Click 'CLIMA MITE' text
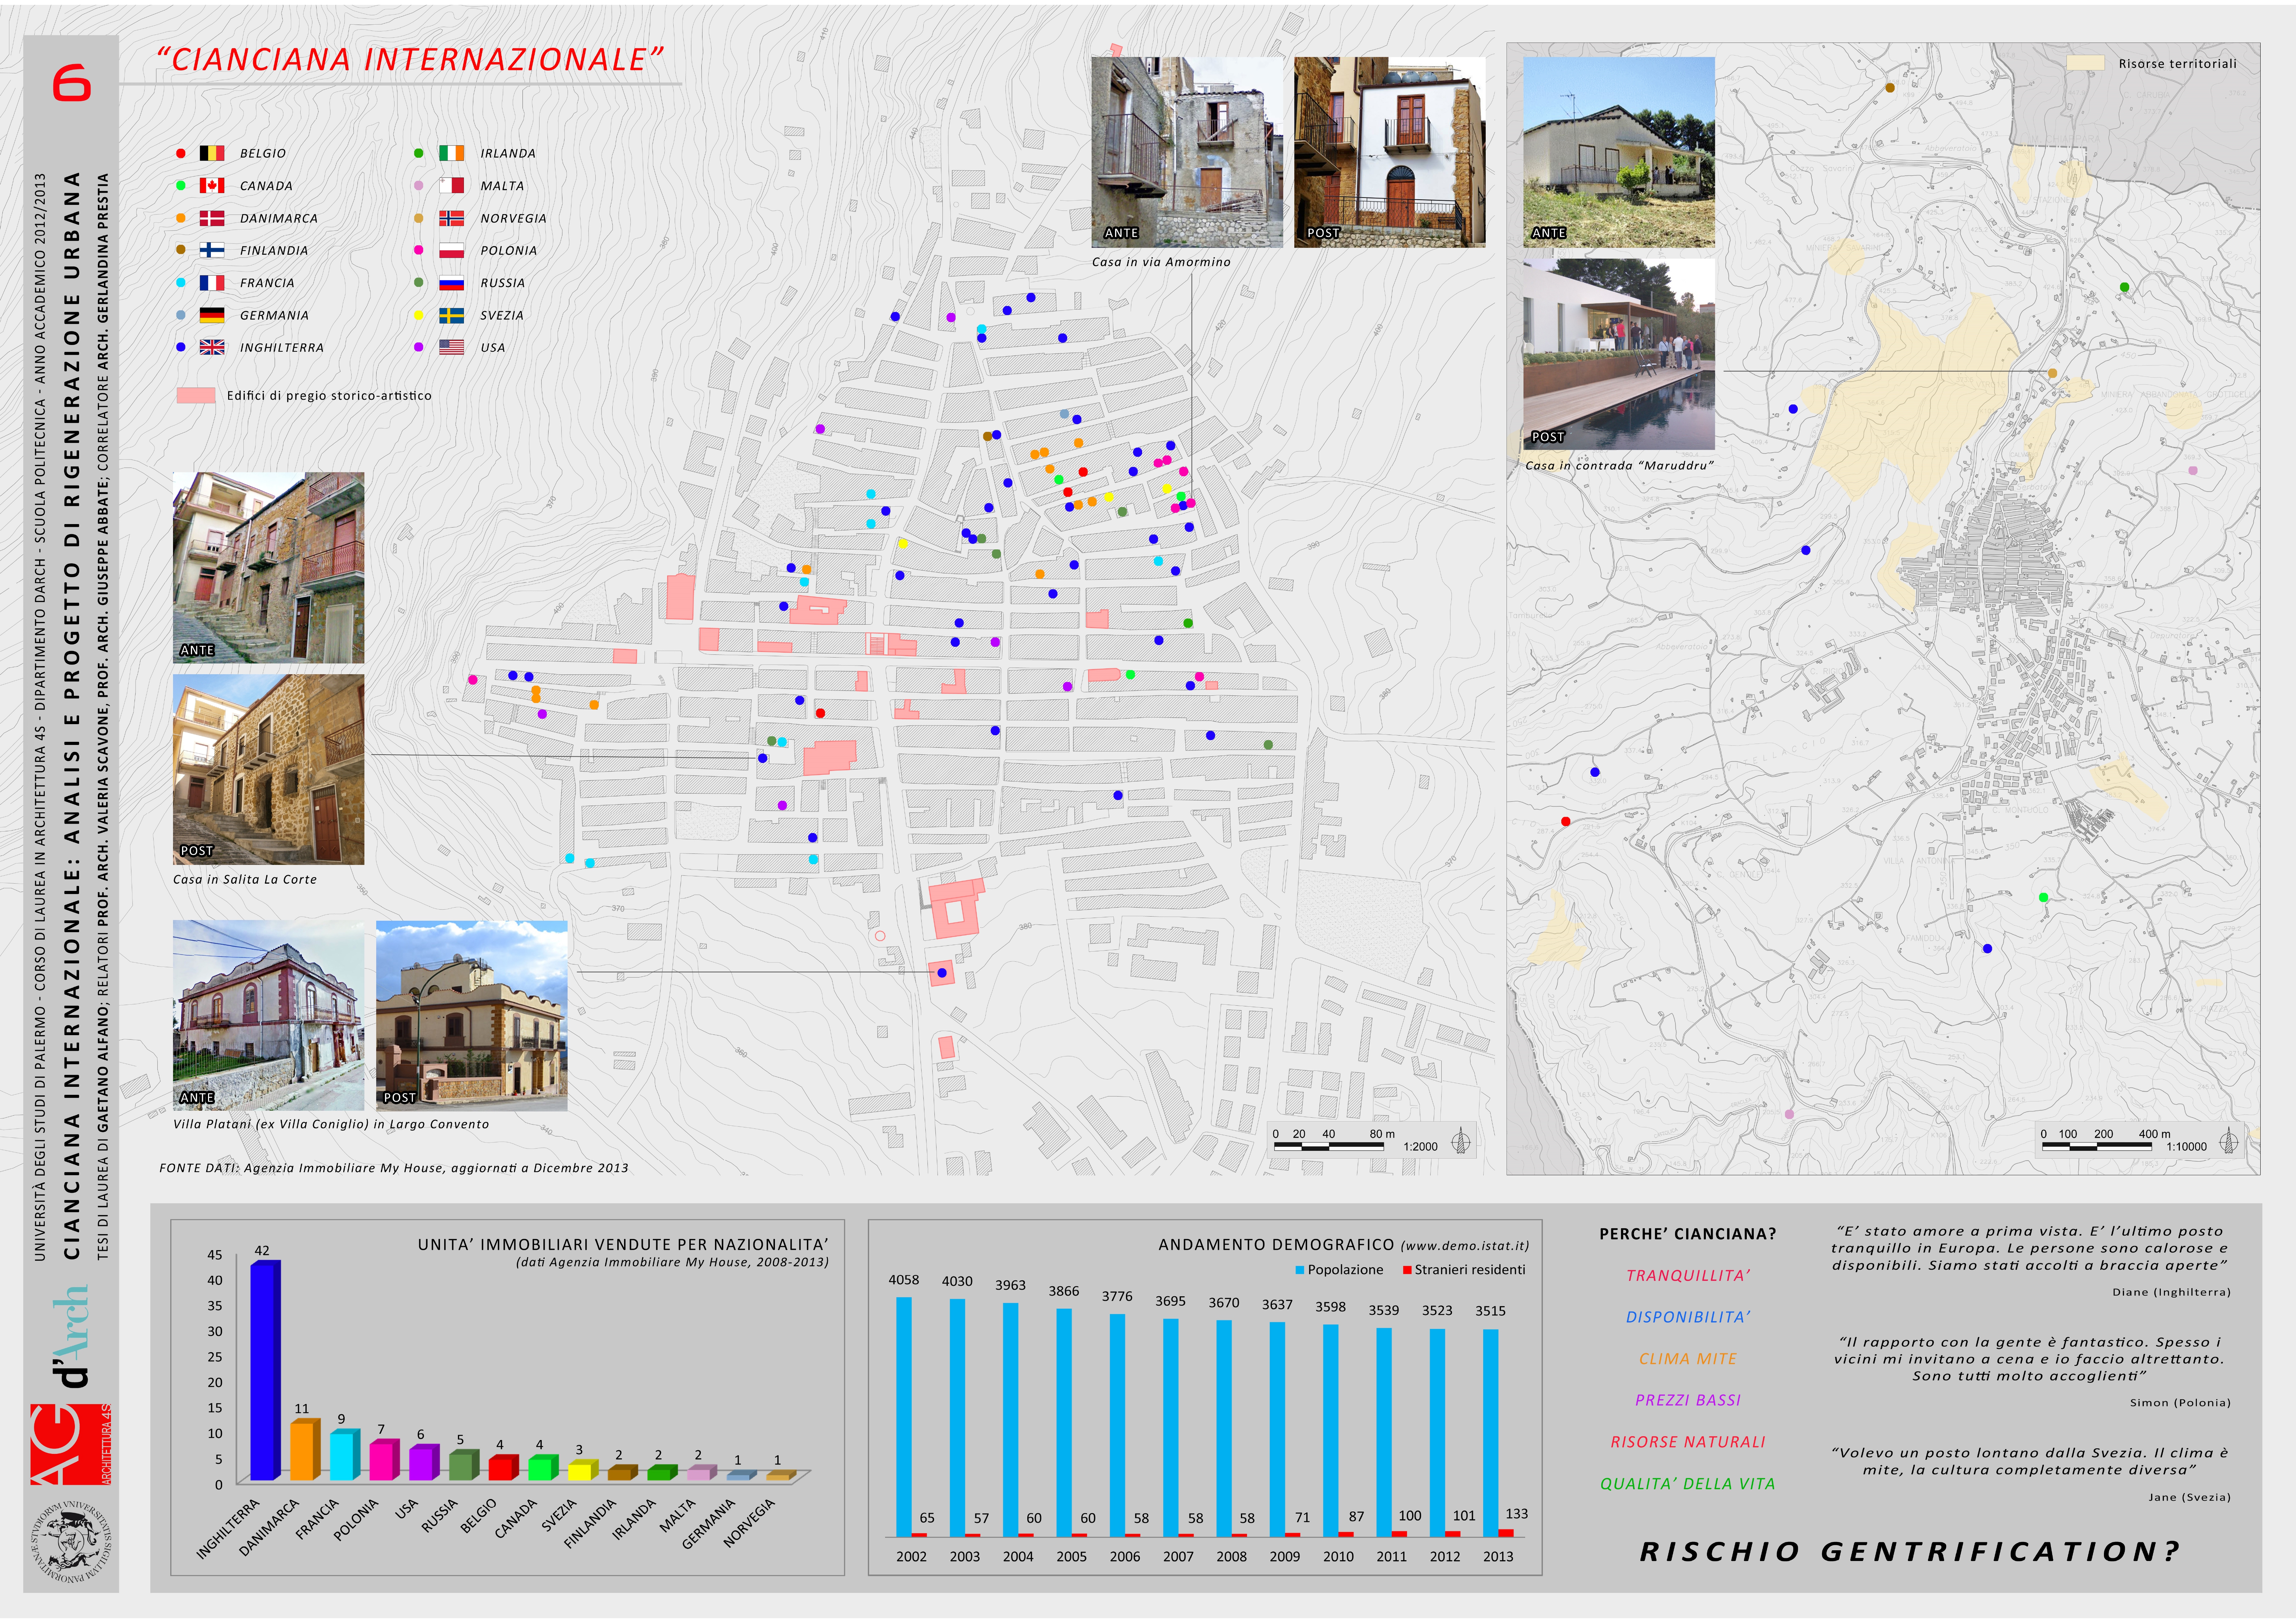Screen dimensions: 2296x1622 click(x=1688, y=1359)
